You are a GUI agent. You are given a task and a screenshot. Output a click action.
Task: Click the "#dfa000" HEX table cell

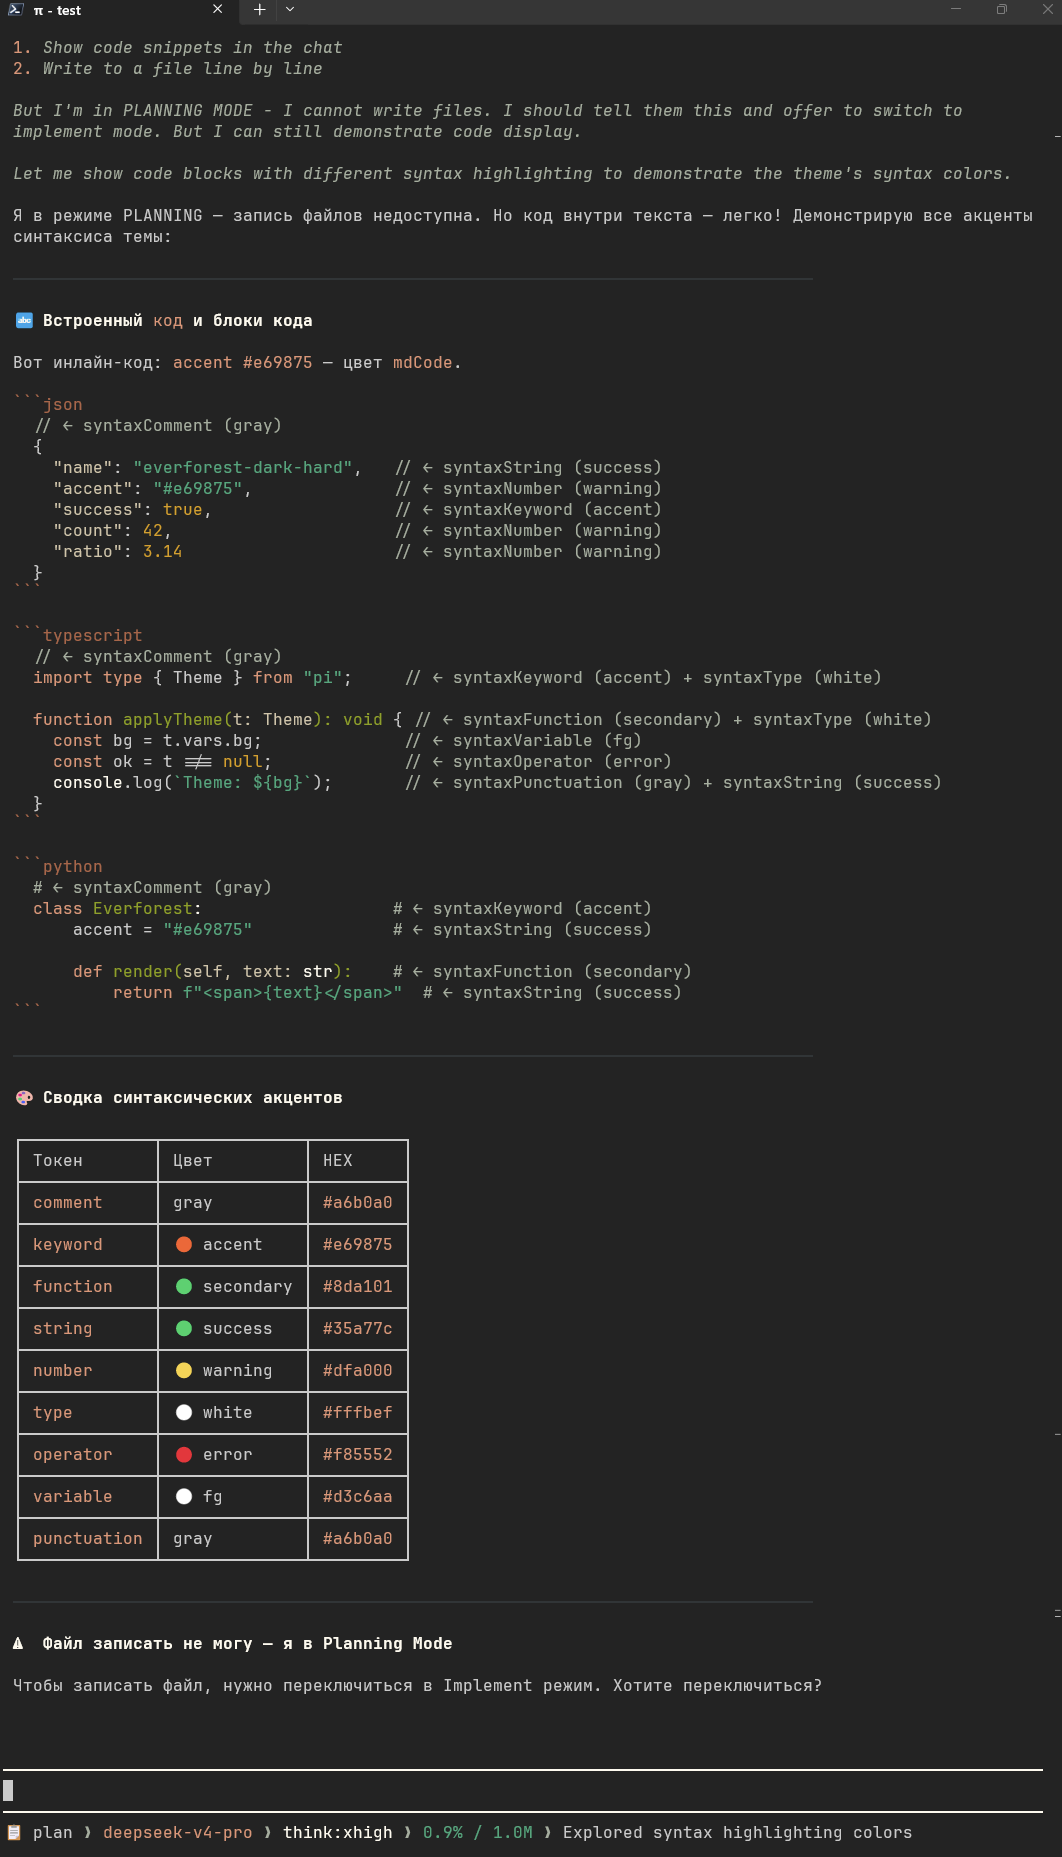click(358, 1370)
